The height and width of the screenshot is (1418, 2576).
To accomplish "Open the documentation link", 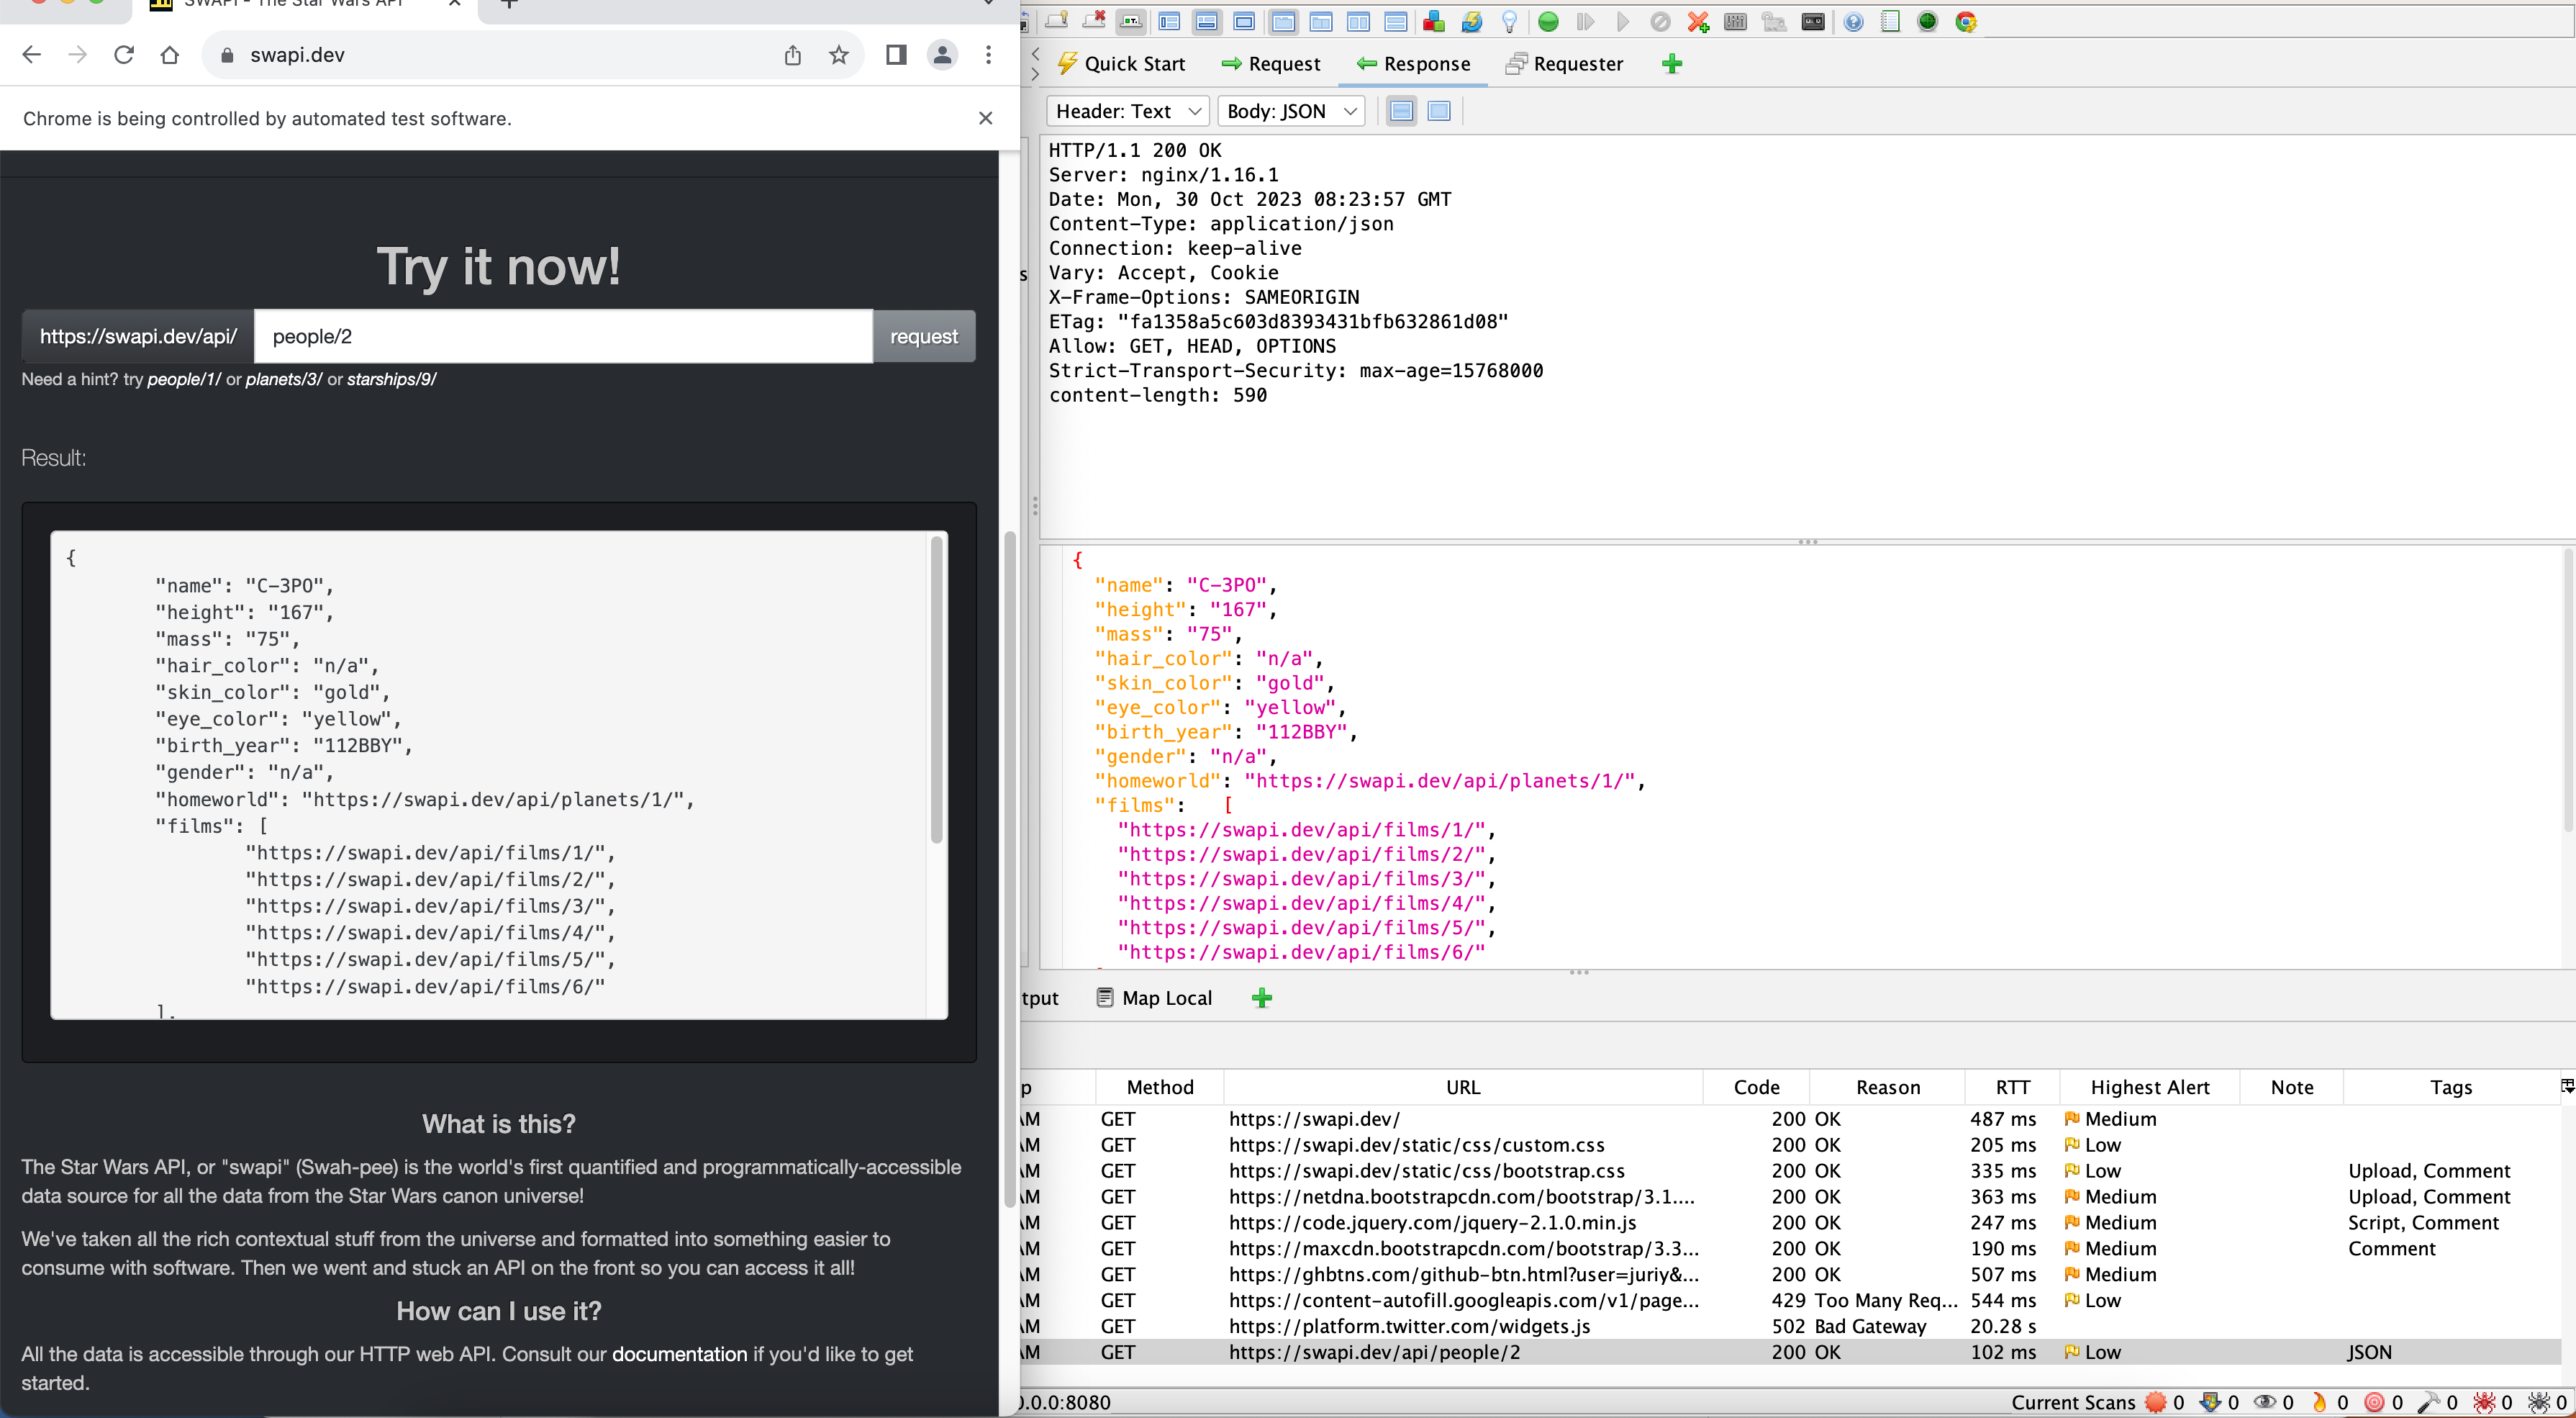I will pyautogui.click(x=679, y=1354).
